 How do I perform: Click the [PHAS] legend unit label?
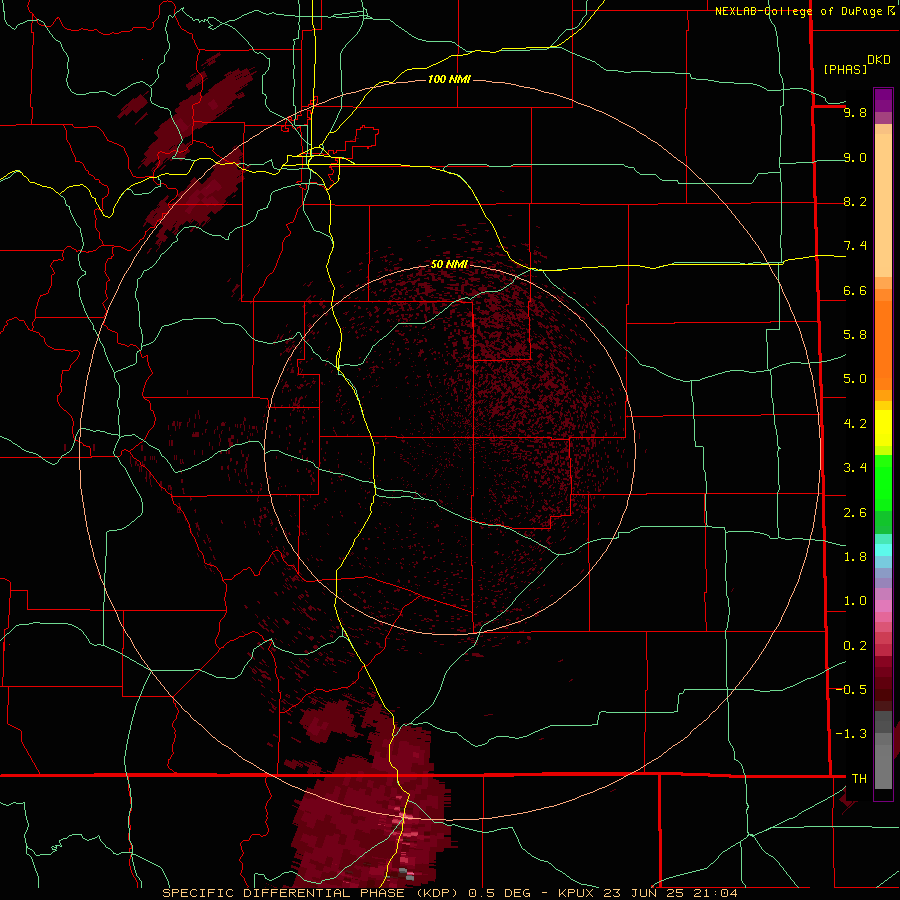tap(845, 69)
